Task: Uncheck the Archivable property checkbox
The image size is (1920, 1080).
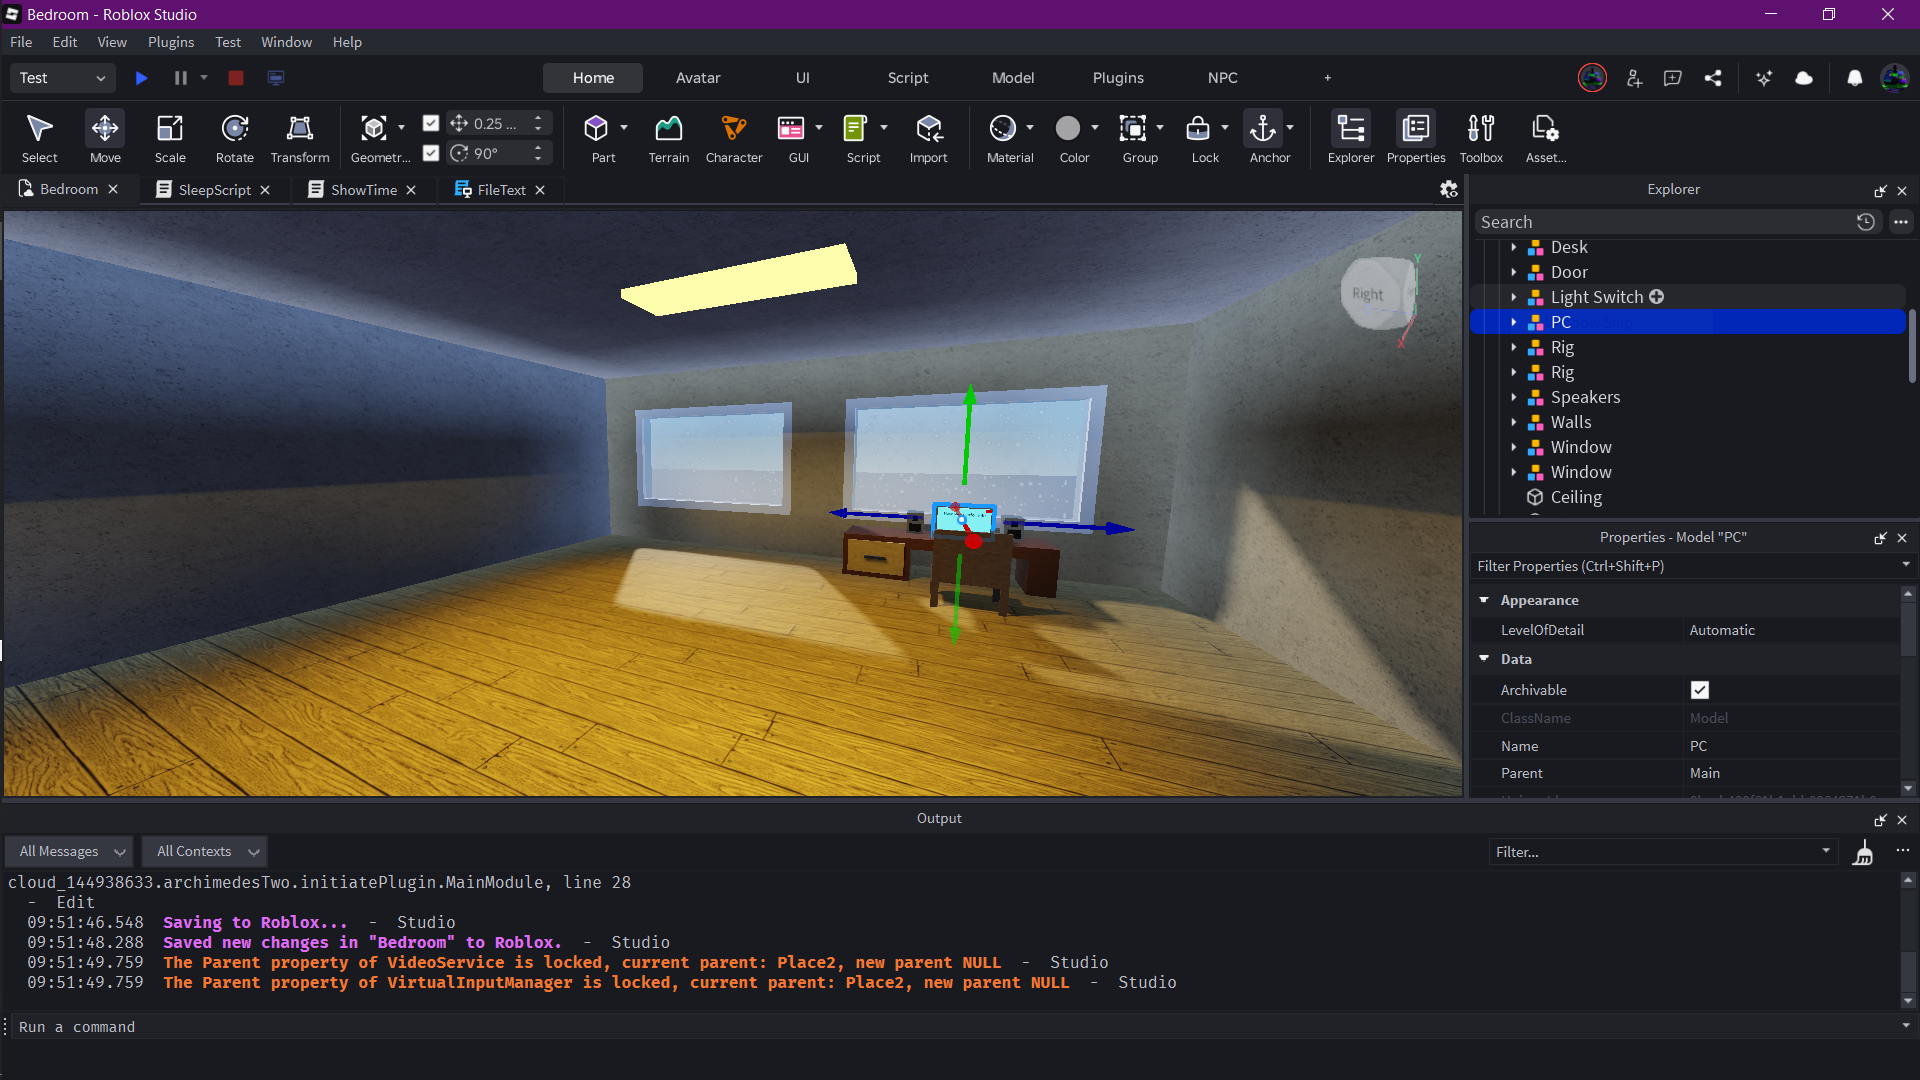Action: pyautogui.click(x=1700, y=690)
